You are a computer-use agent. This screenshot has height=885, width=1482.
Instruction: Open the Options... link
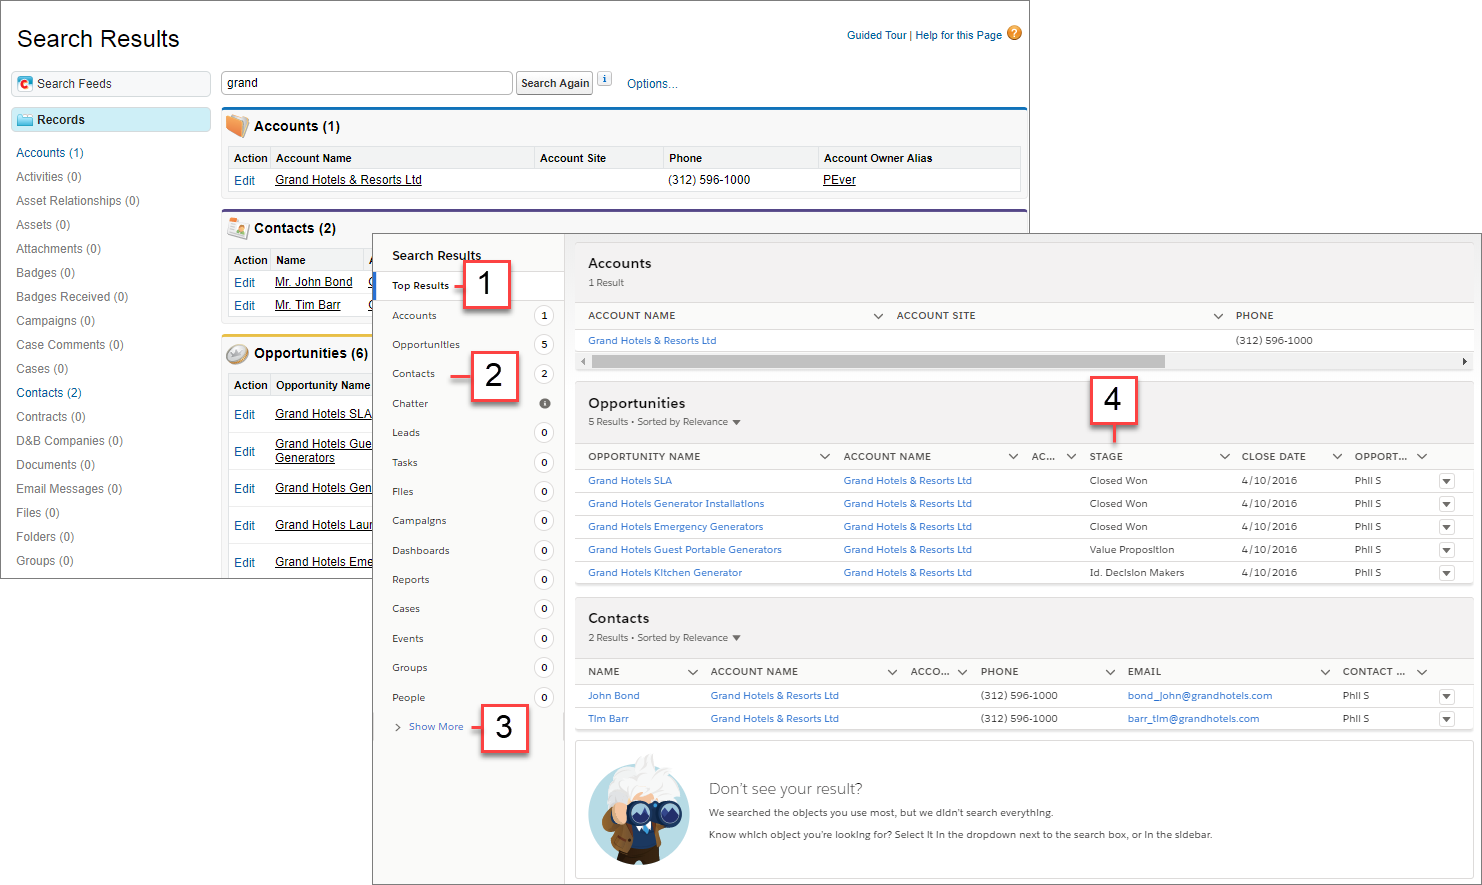click(x=652, y=84)
